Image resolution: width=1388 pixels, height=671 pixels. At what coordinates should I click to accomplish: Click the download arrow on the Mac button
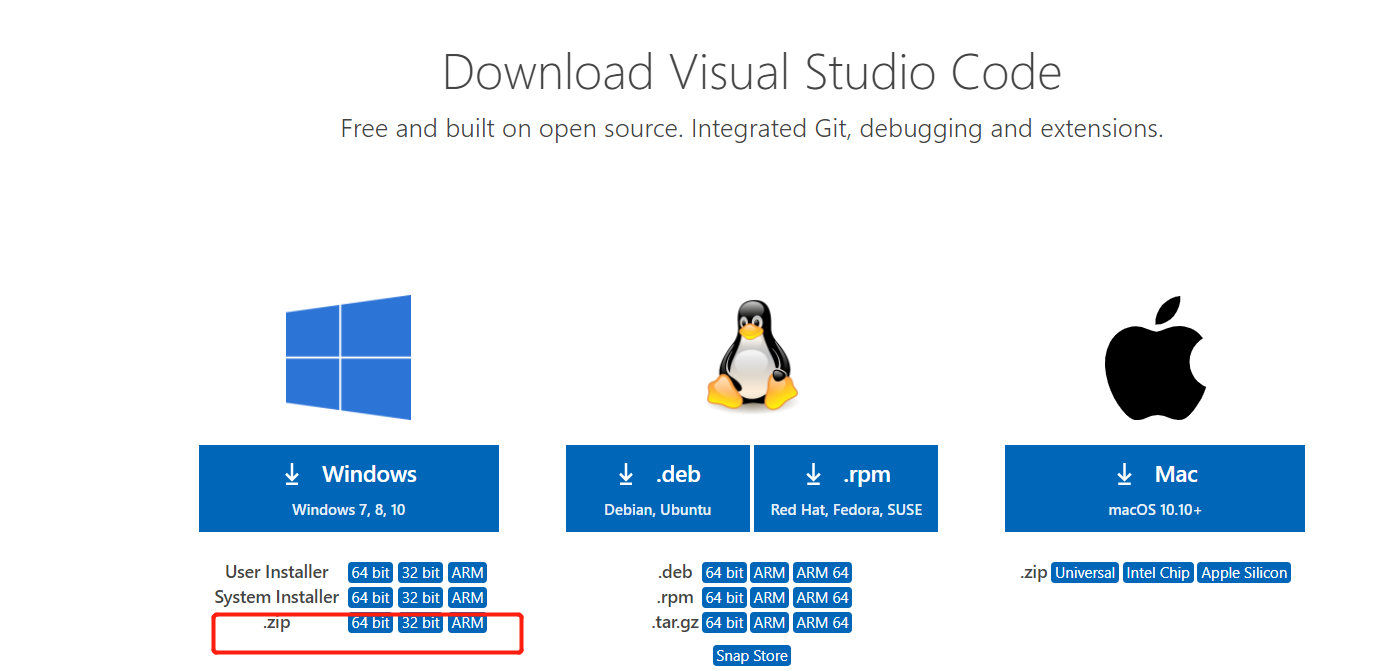1124,473
